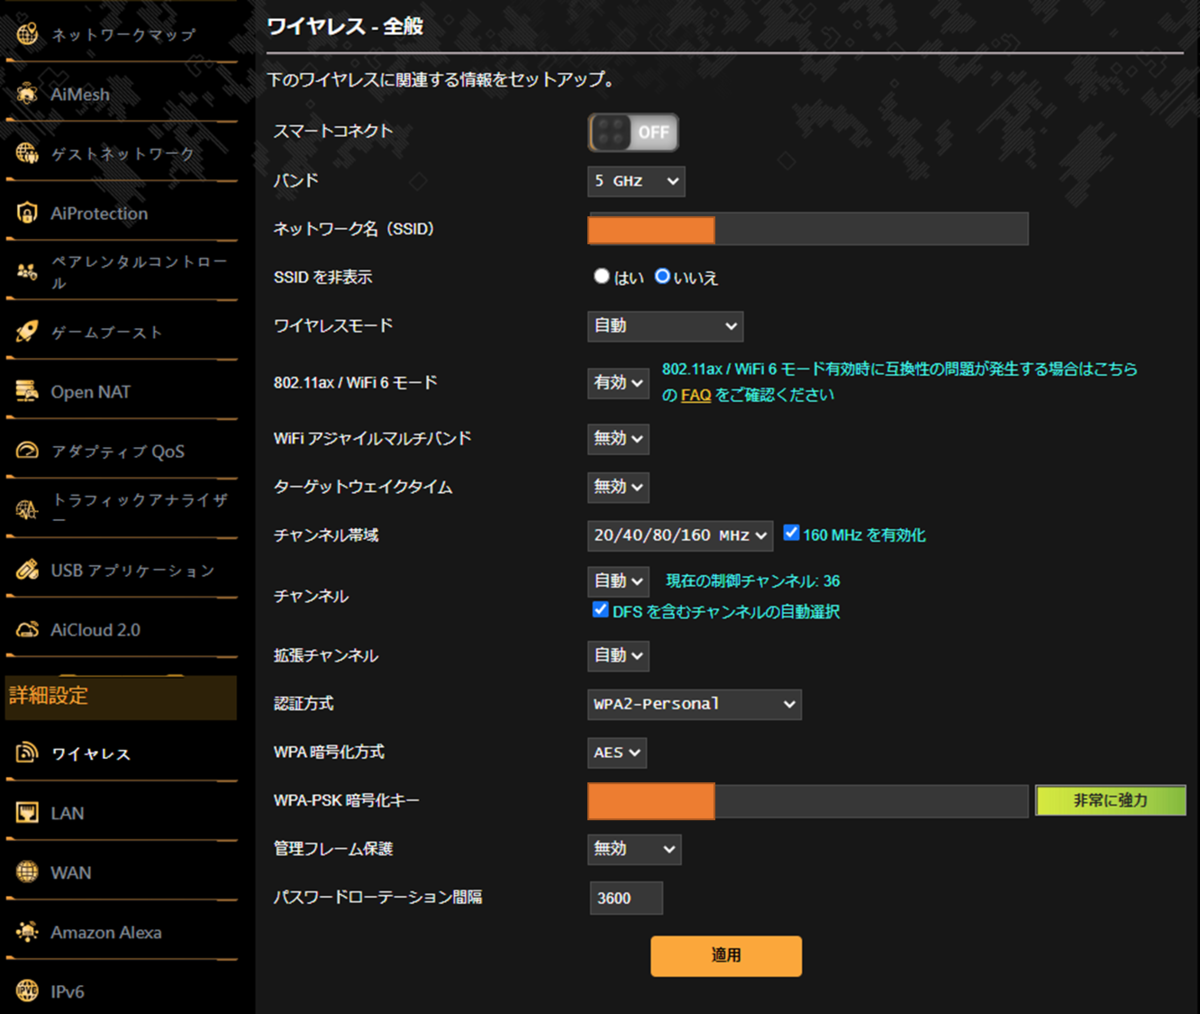
Task: Open the バンド 5 GHz dropdown
Action: coord(636,181)
